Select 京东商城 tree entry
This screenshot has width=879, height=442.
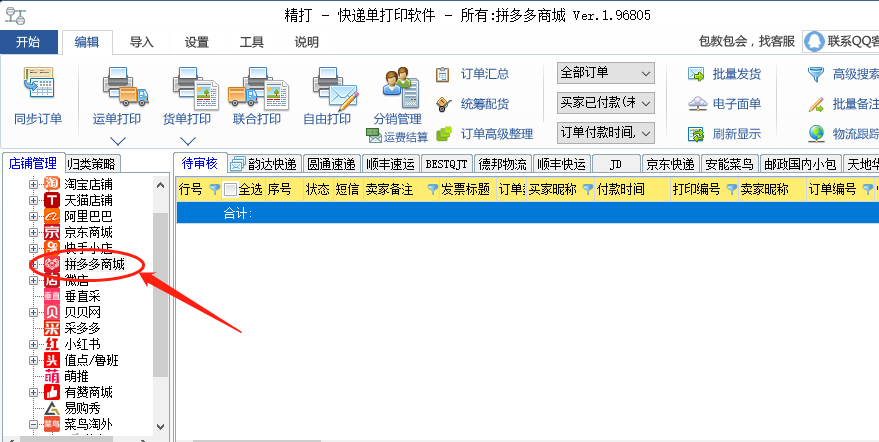tap(89, 232)
